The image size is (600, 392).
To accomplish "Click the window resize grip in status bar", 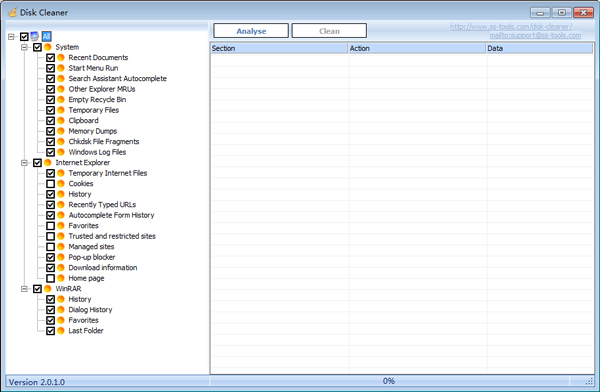I will (x=589, y=382).
